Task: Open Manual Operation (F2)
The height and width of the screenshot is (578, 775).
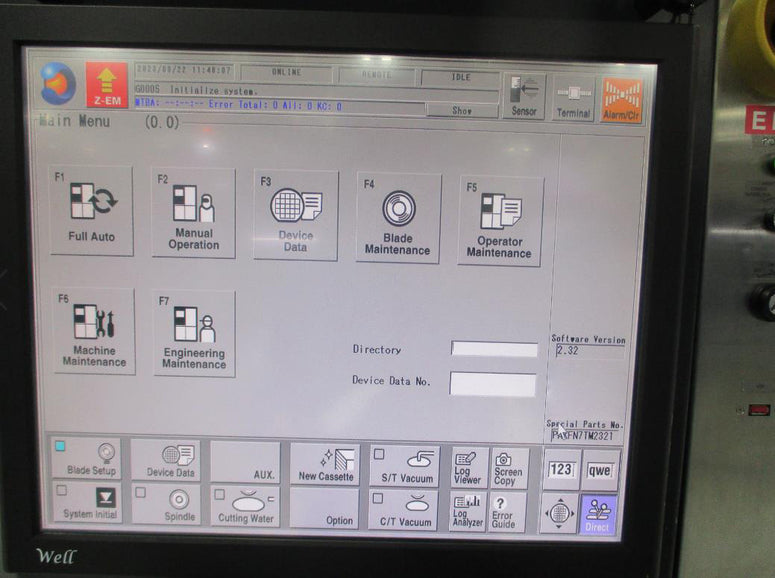Action: tap(193, 213)
